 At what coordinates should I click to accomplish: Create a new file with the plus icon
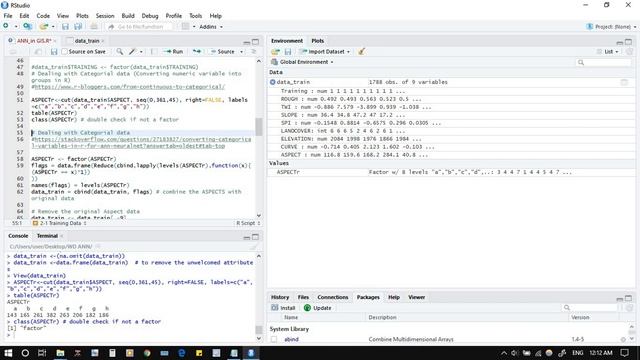click(x=6, y=27)
